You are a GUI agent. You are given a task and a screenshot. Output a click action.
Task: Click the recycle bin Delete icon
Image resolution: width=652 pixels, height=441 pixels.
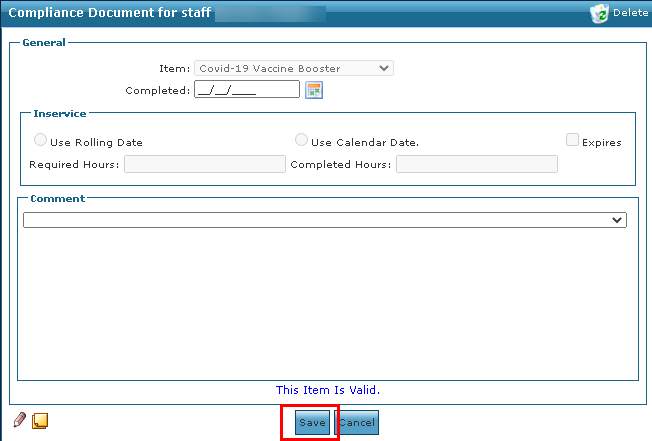(x=599, y=13)
